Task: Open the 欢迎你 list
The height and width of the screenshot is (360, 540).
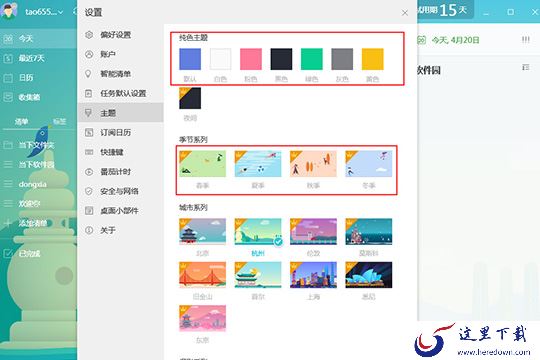Action: pyautogui.click(x=38, y=204)
